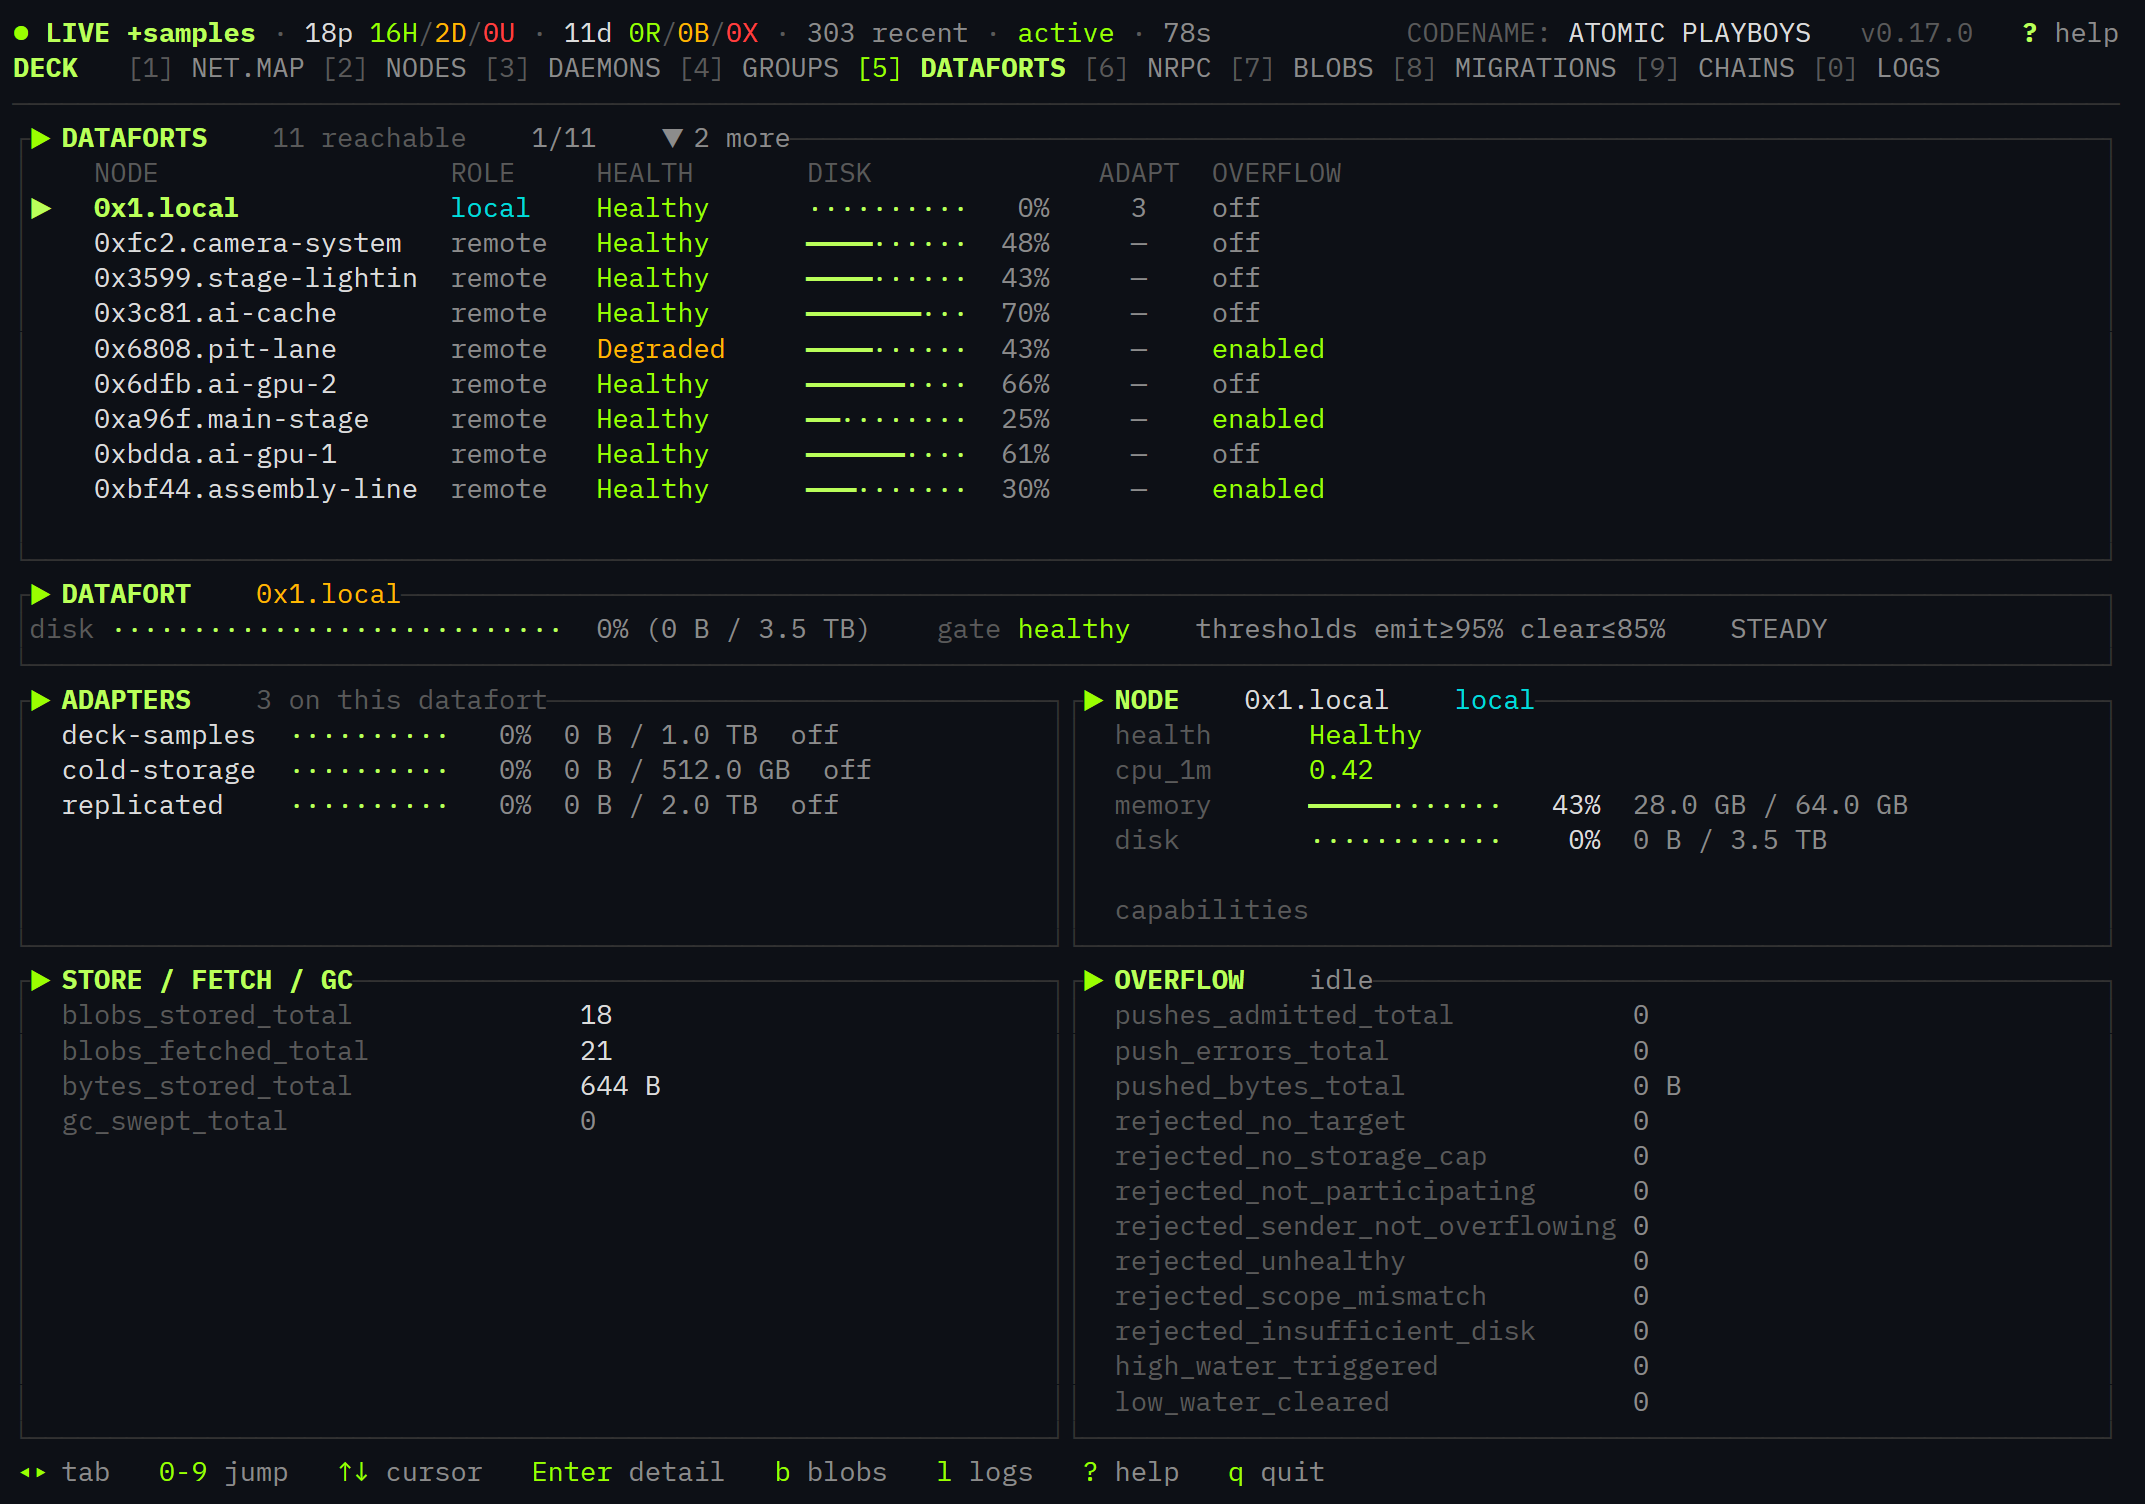Click the replicated adapter name
The height and width of the screenshot is (1504, 2145).
(x=142, y=805)
